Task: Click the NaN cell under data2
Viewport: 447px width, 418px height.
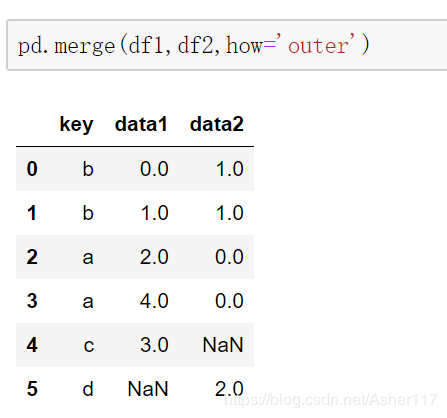Action: point(223,345)
